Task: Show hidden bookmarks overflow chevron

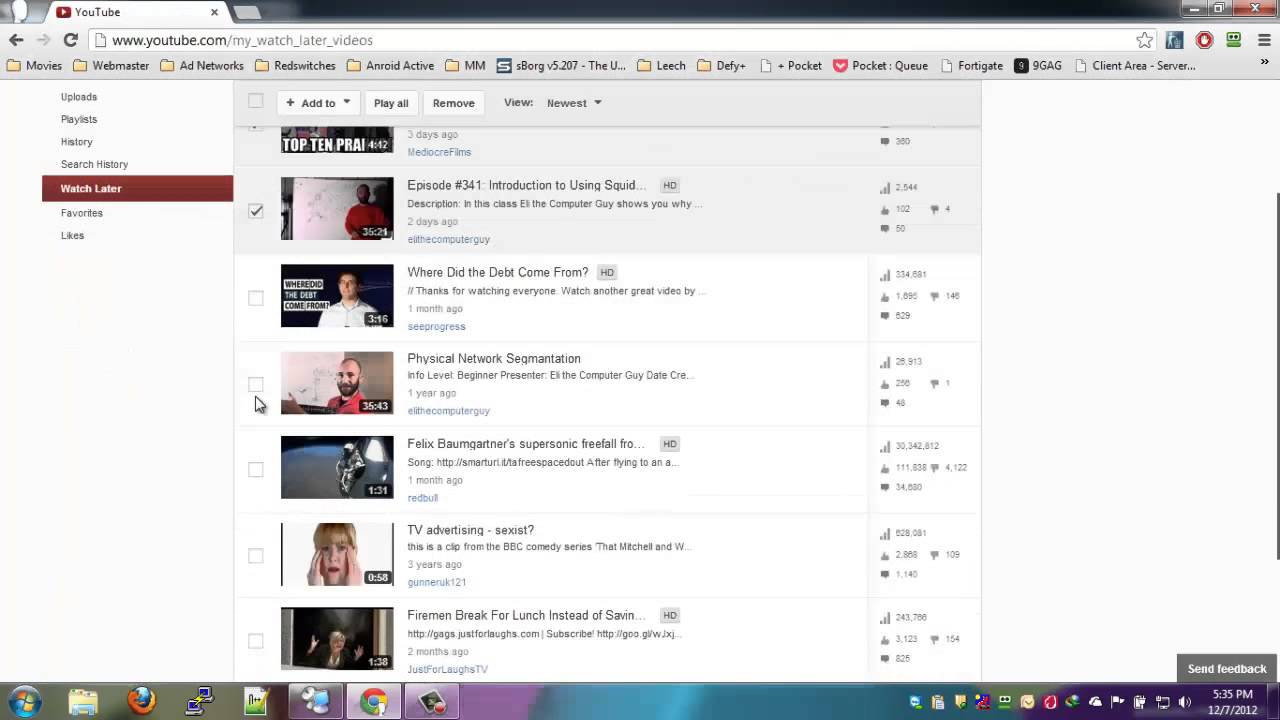Action: [1266, 62]
